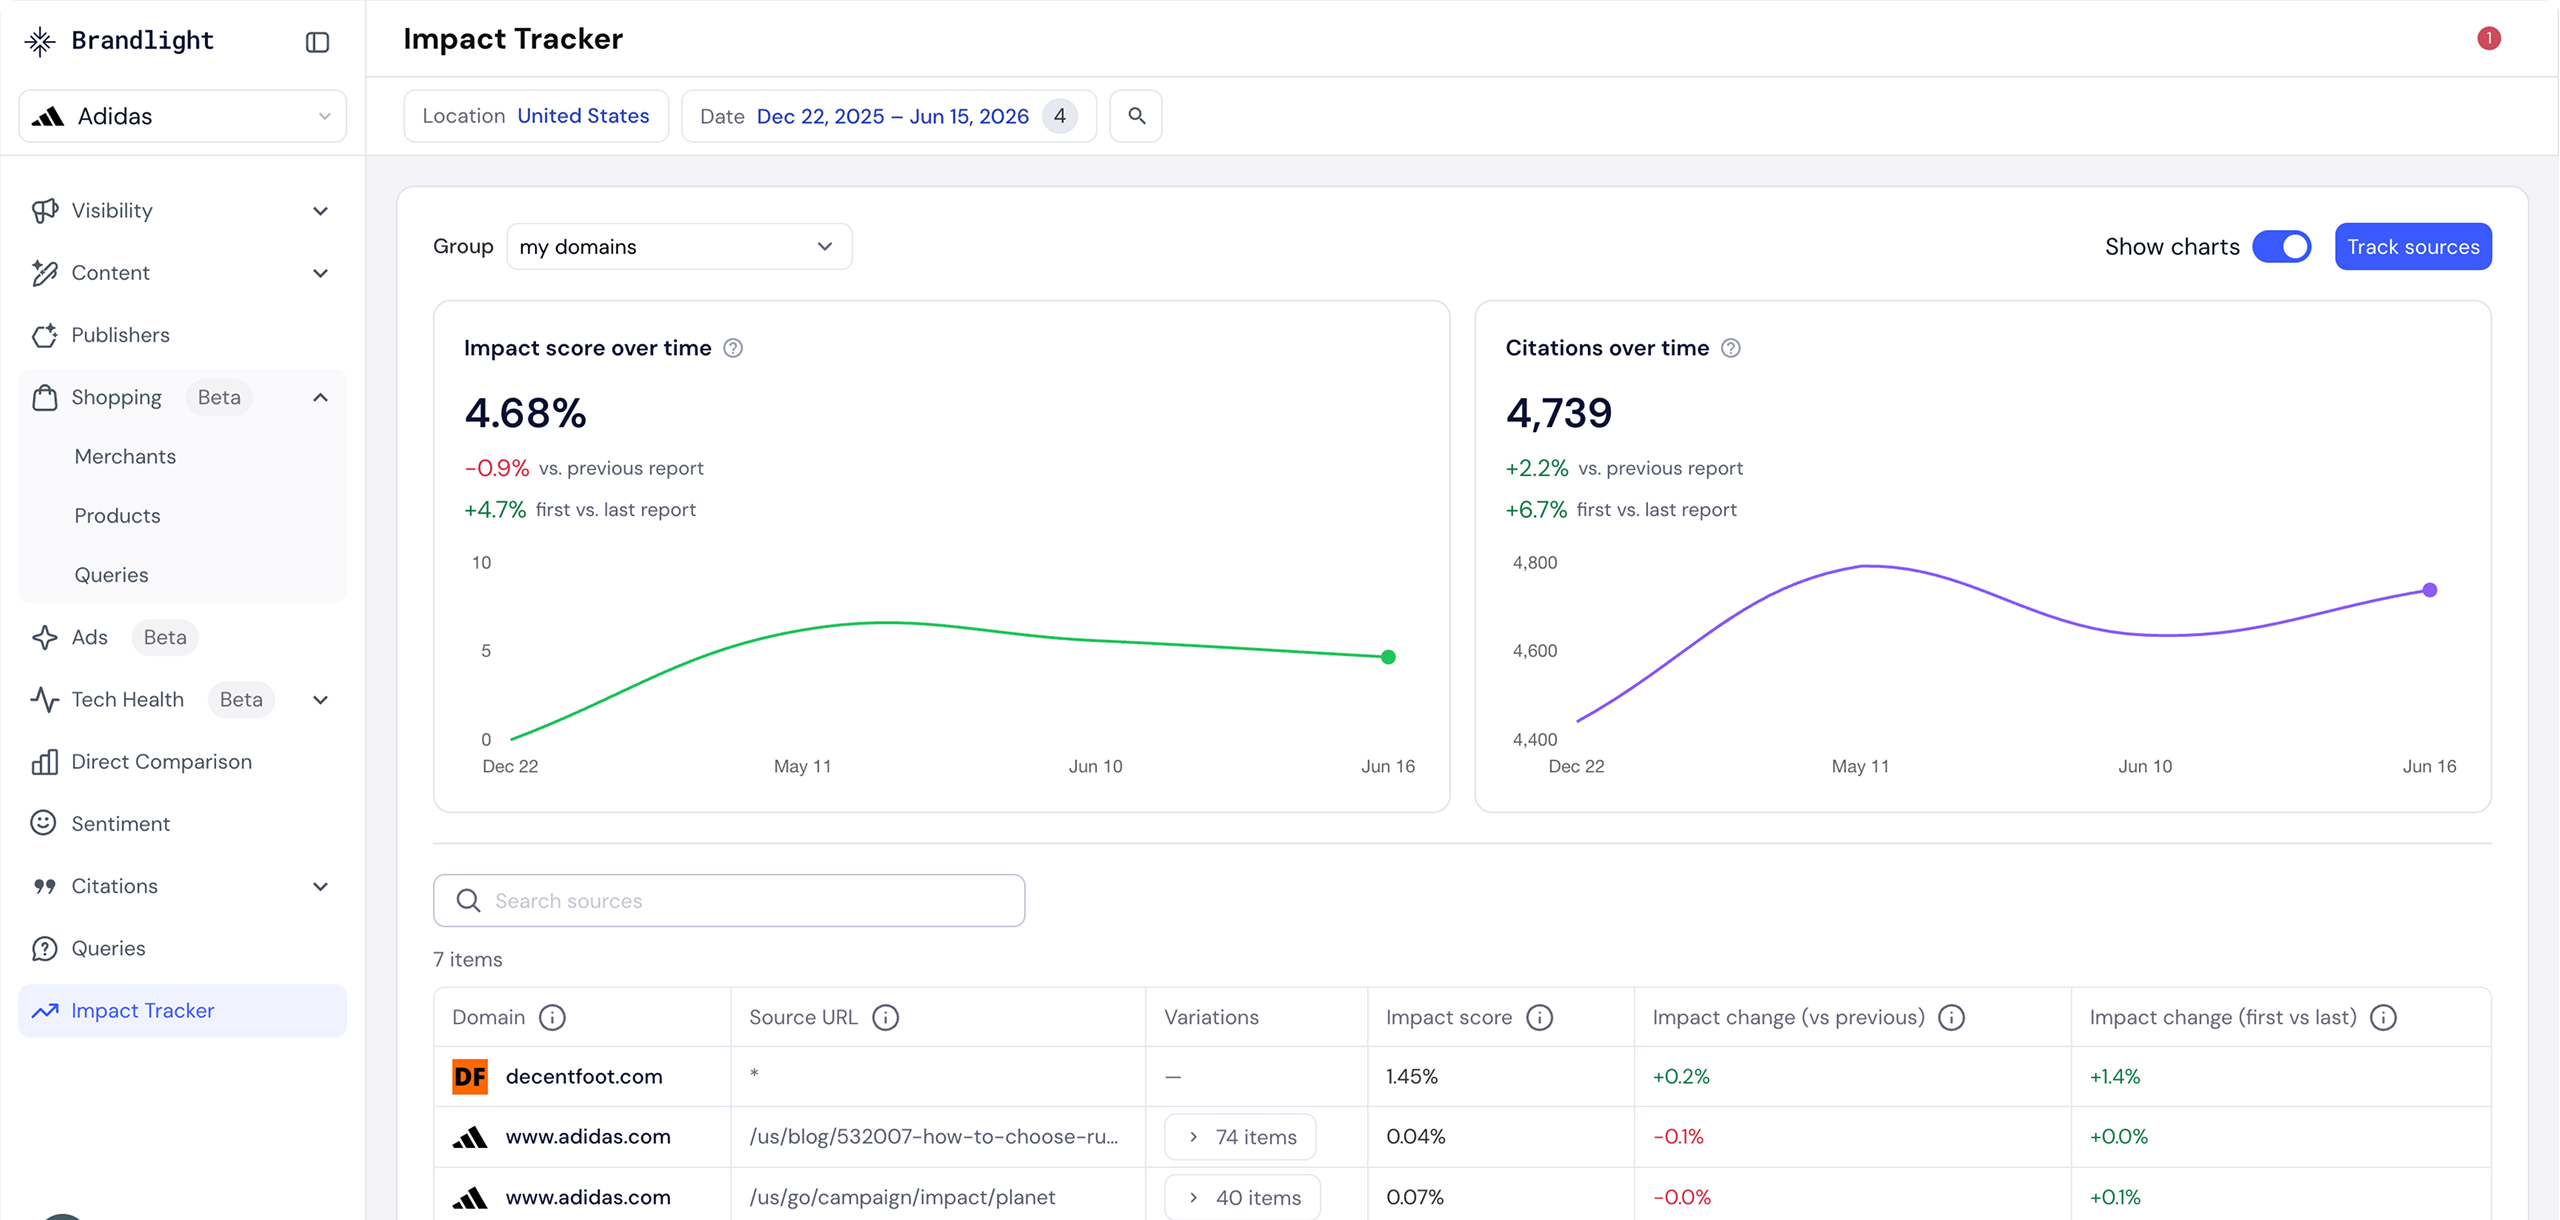2560x1220 pixels.
Task: Click help icon beside Citations over time
Action: [1731, 348]
